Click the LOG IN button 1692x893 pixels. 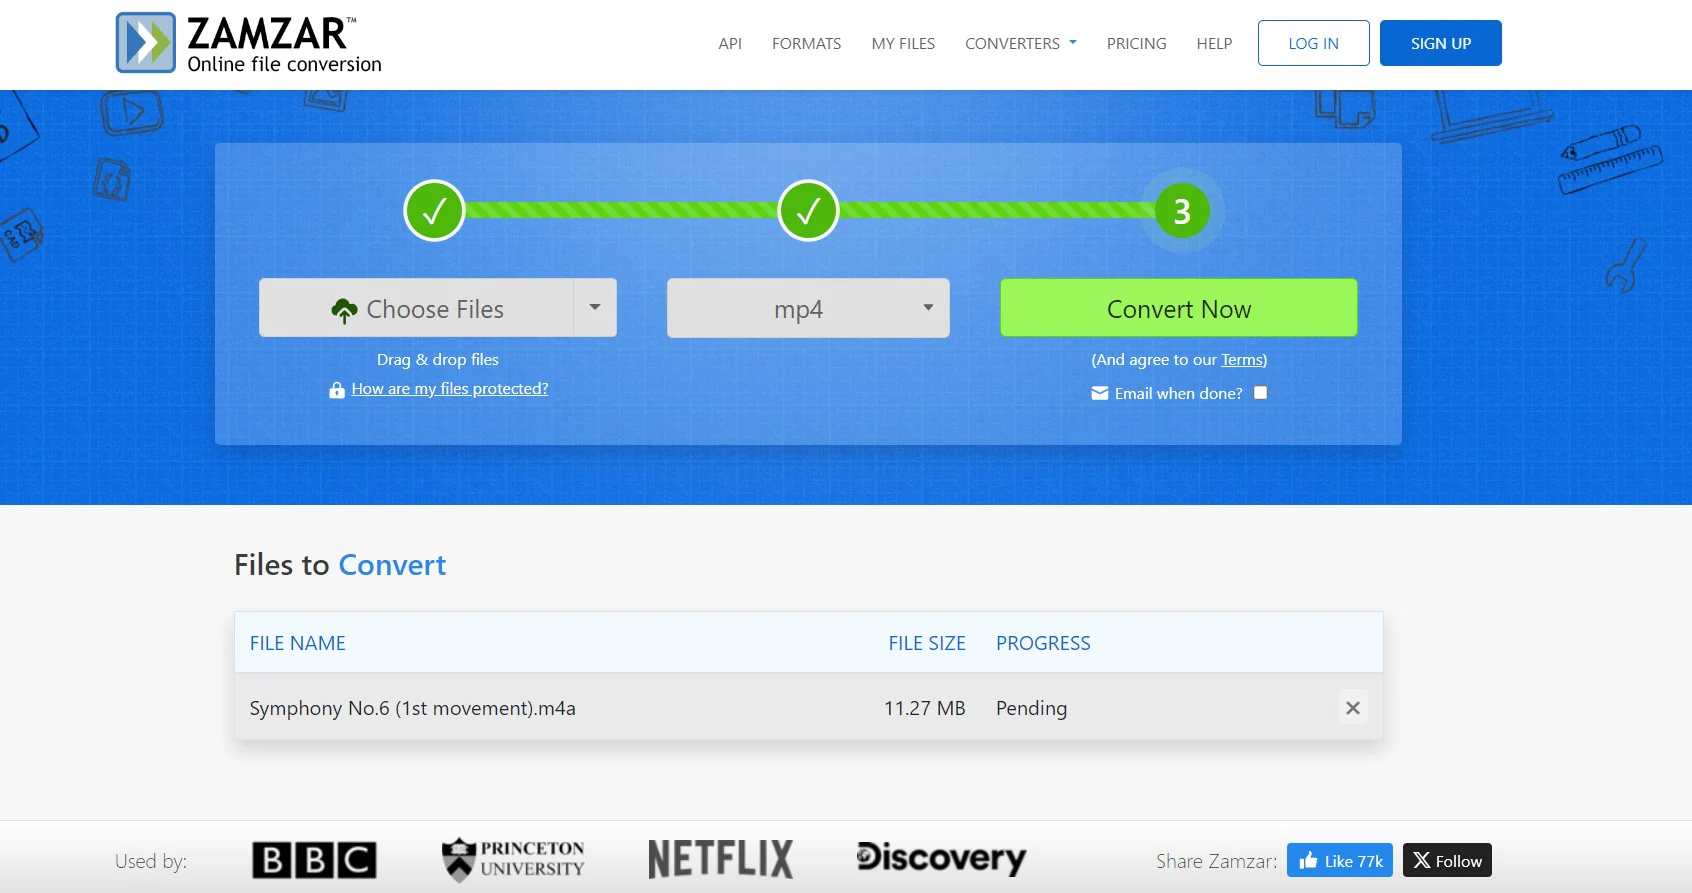pyautogui.click(x=1313, y=43)
